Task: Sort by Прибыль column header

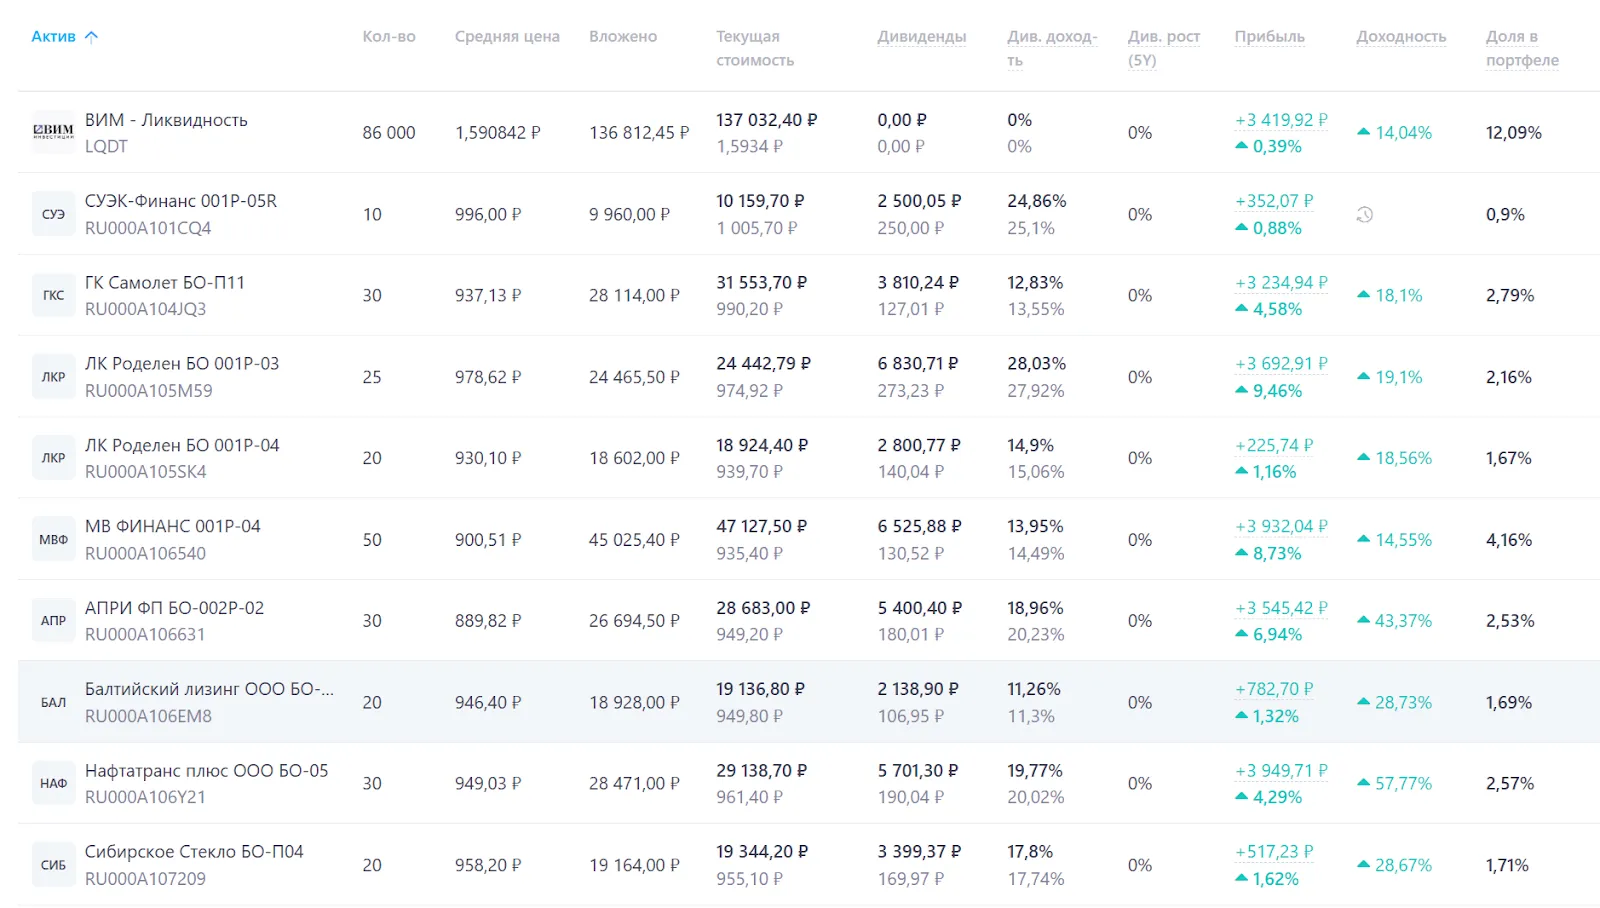Action: [1269, 36]
